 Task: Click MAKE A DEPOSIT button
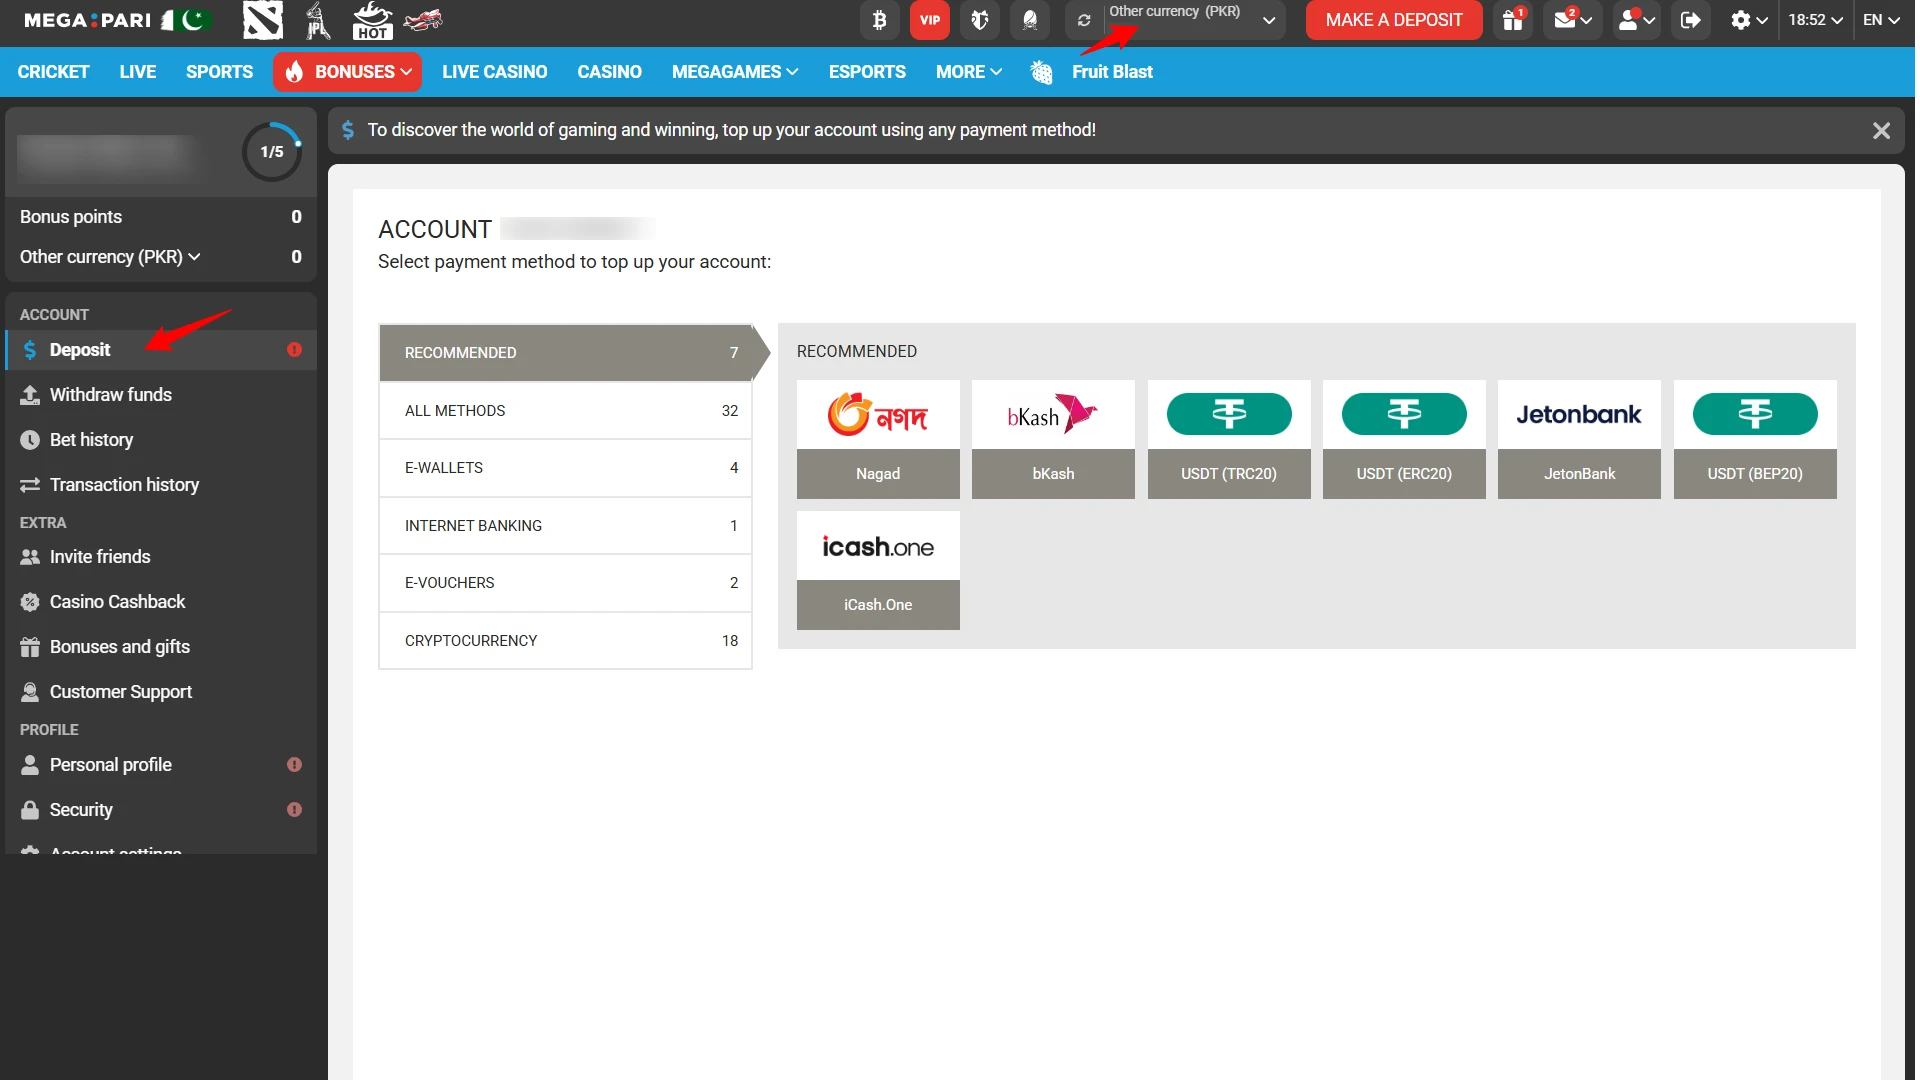click(x=1393, y=20)
